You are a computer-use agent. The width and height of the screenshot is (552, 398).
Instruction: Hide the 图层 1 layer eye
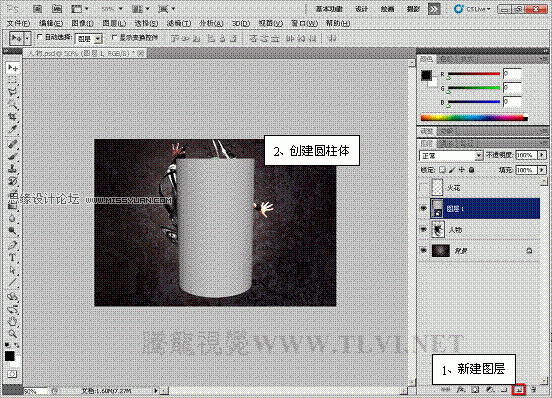[424, 209]
